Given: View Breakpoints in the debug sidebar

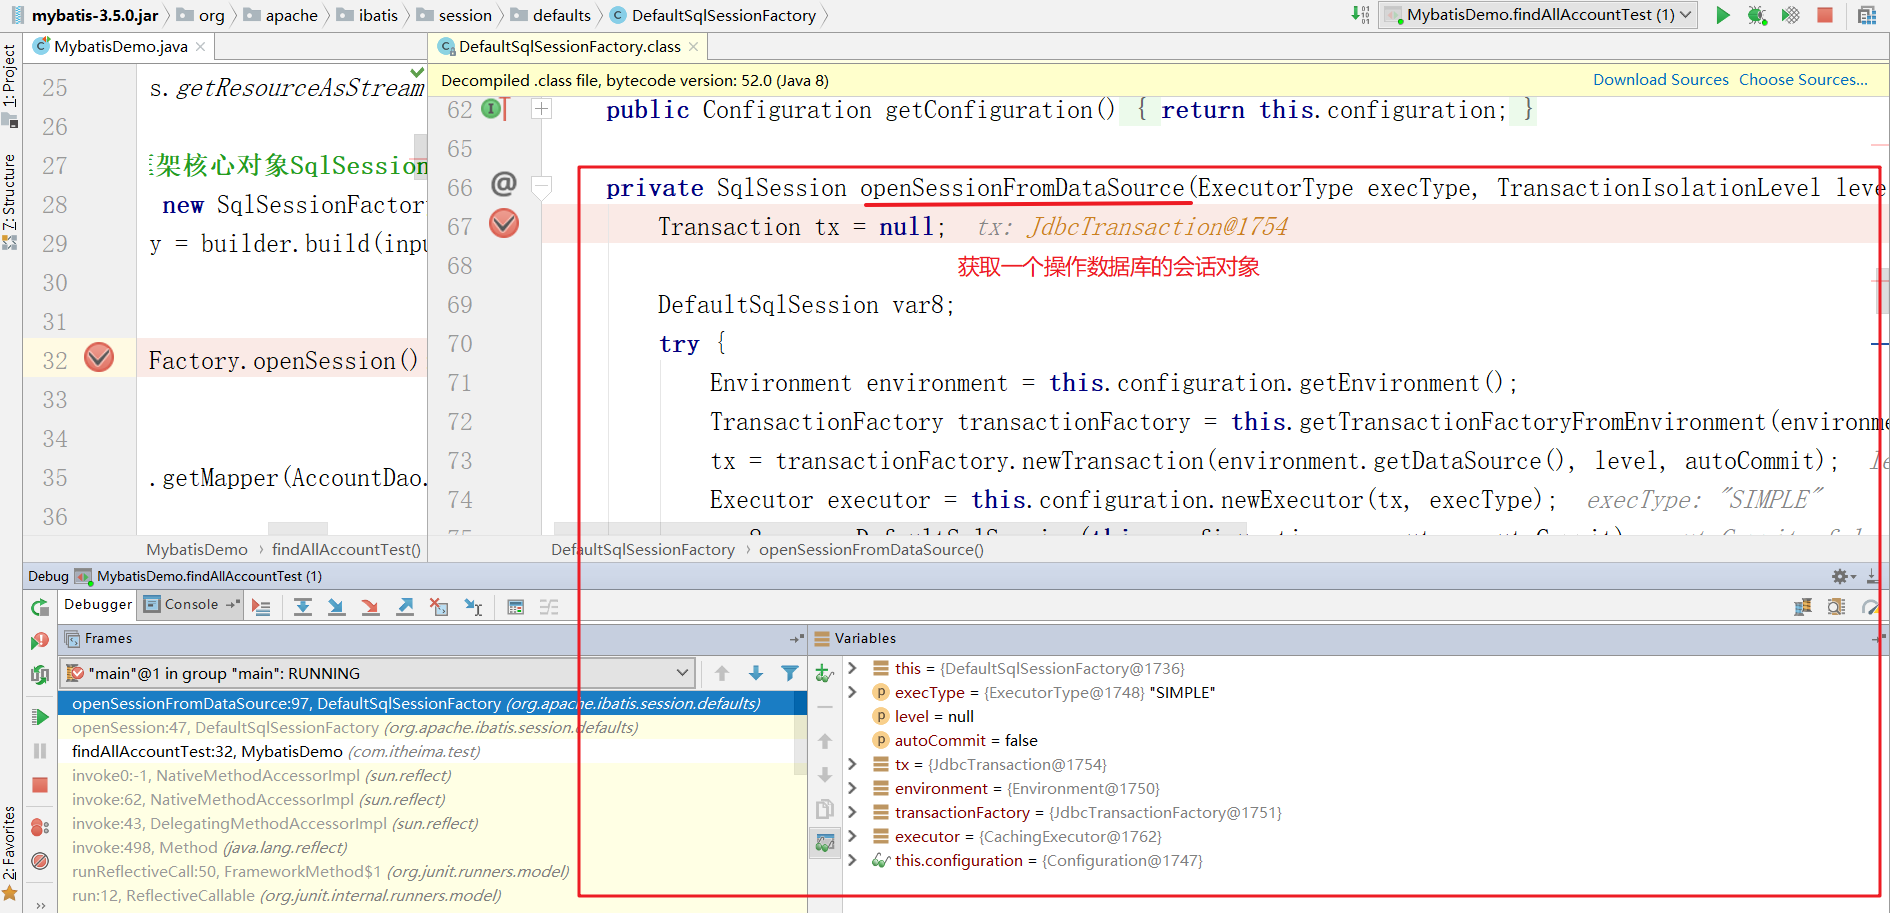Looking at the screenshot, I should pos(40,827).
